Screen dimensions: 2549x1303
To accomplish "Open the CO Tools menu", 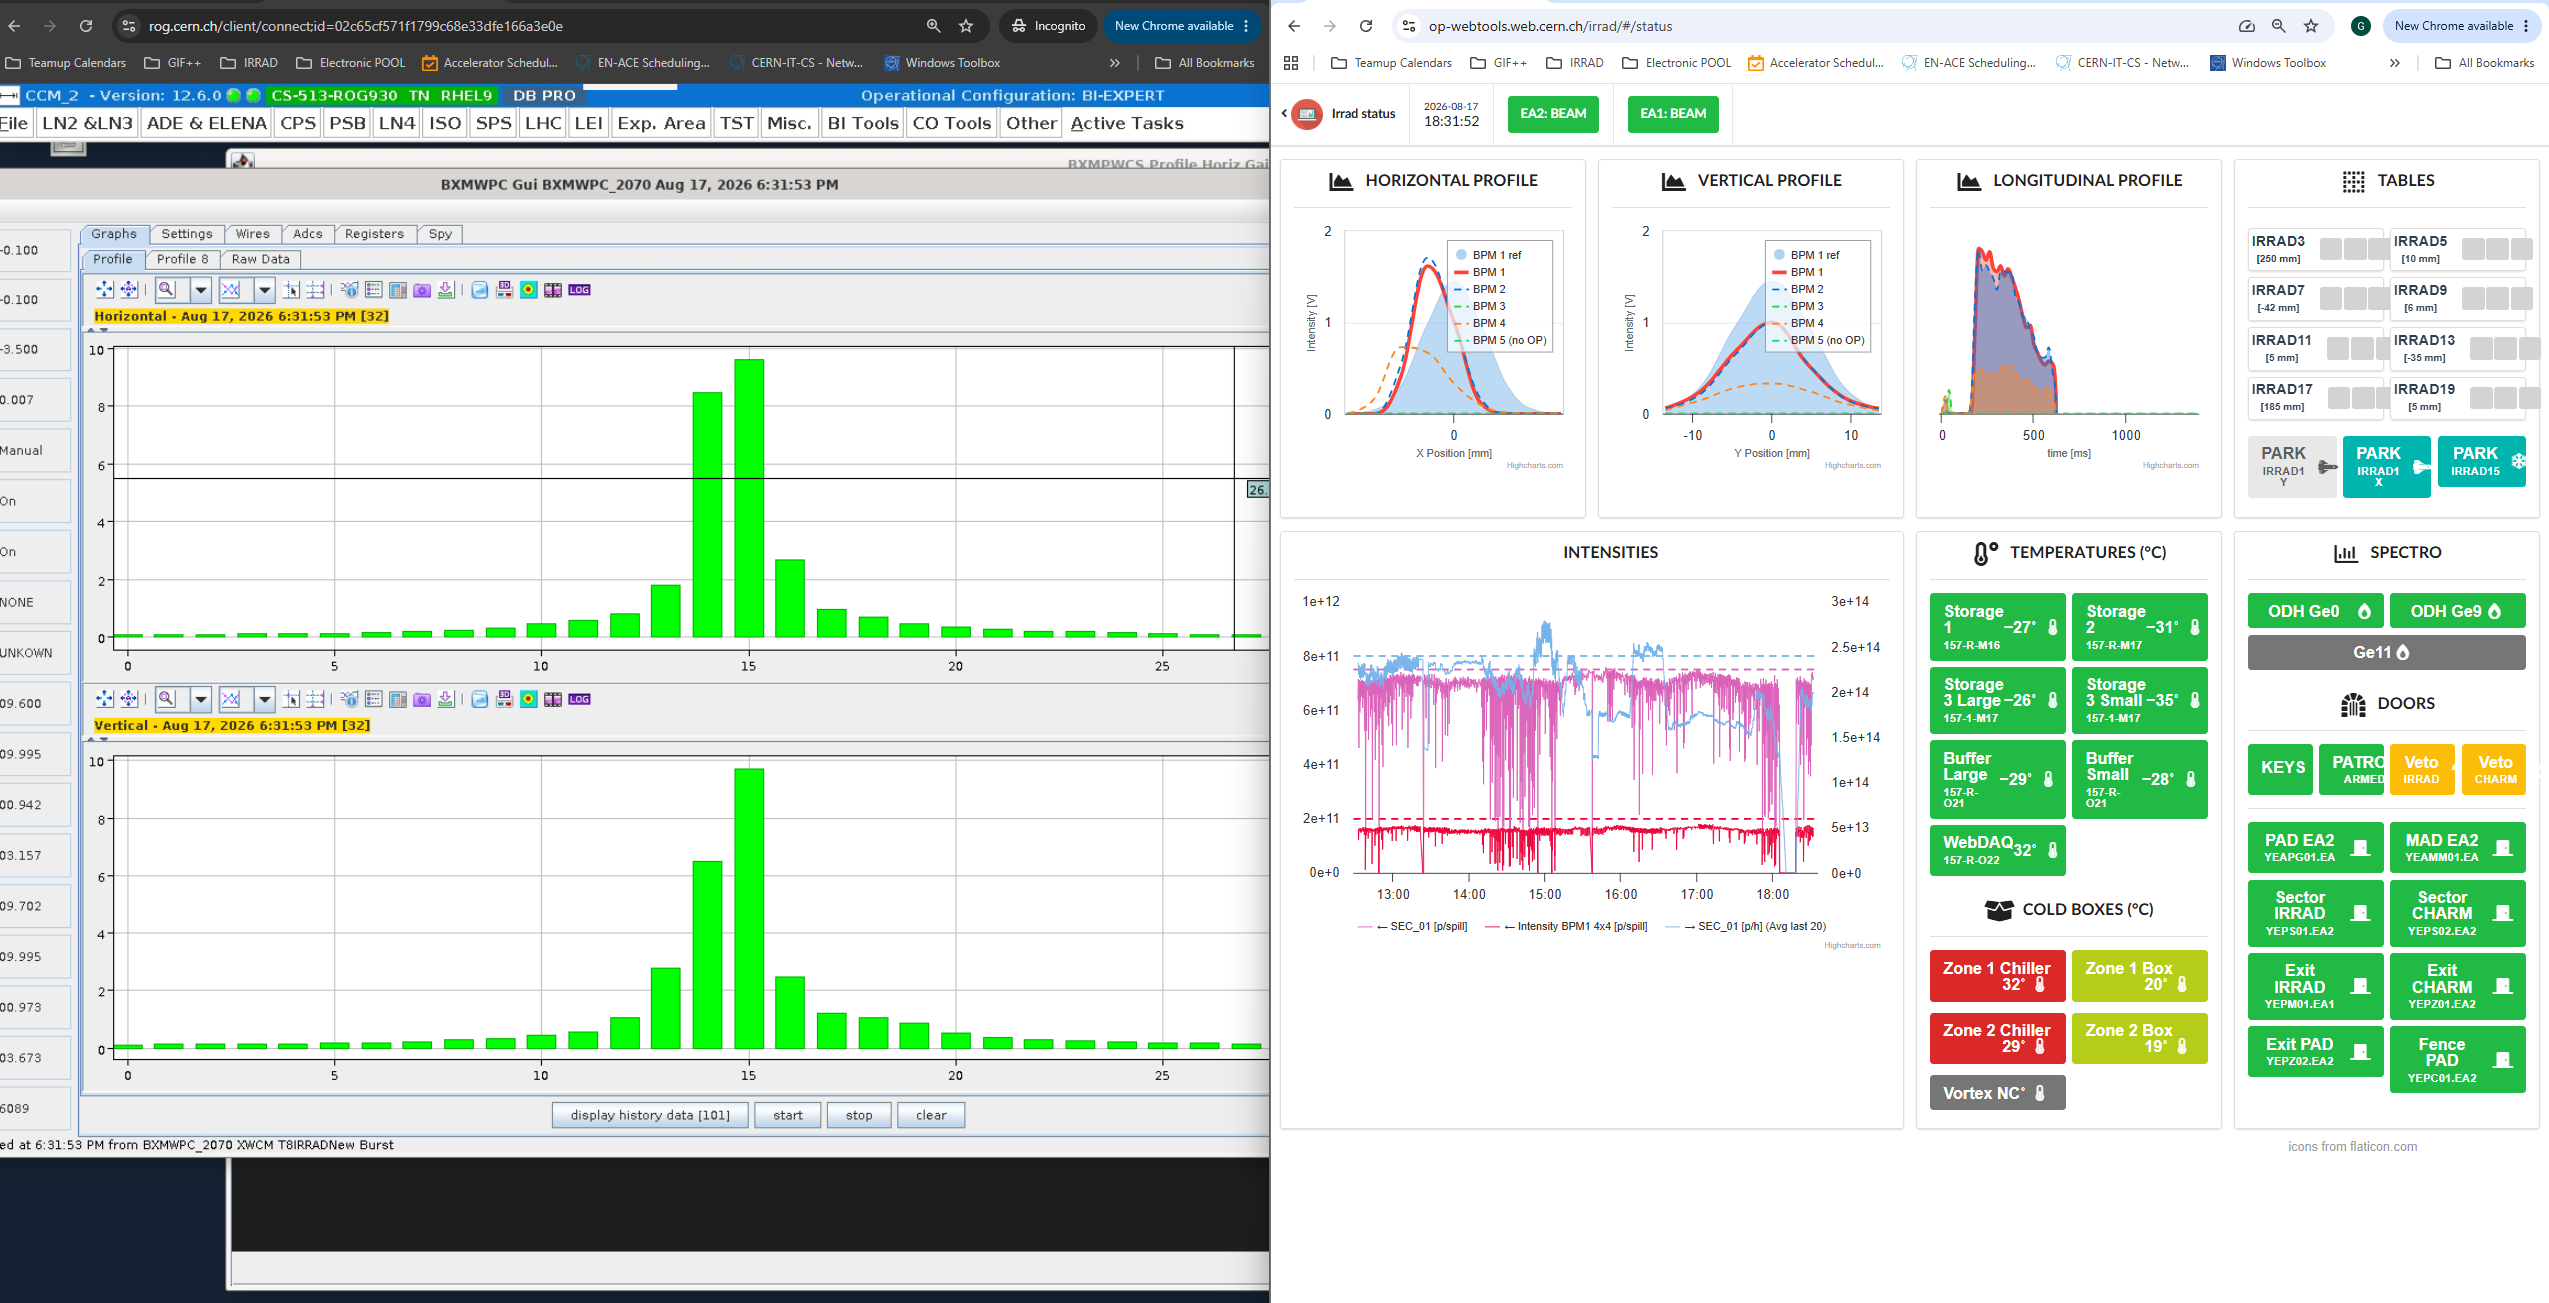I will coord(952,123).
